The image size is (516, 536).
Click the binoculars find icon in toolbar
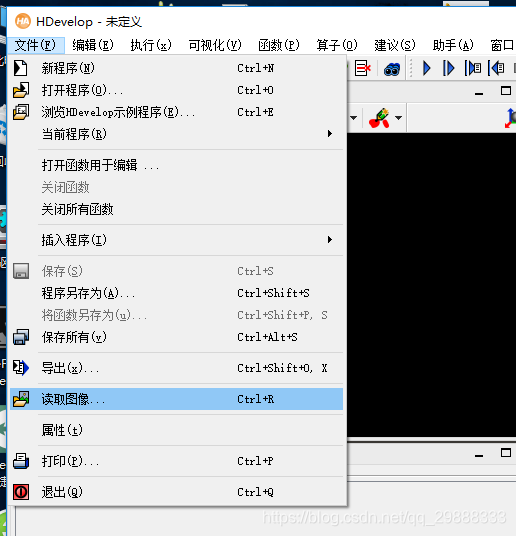click(392, 69)
